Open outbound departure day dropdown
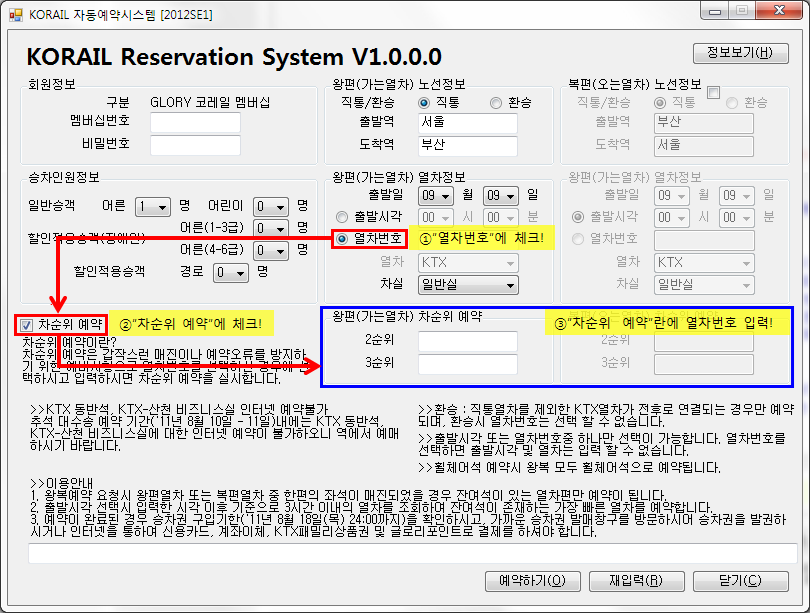Screen dimensions: 810x613 [x=501, y=196]
